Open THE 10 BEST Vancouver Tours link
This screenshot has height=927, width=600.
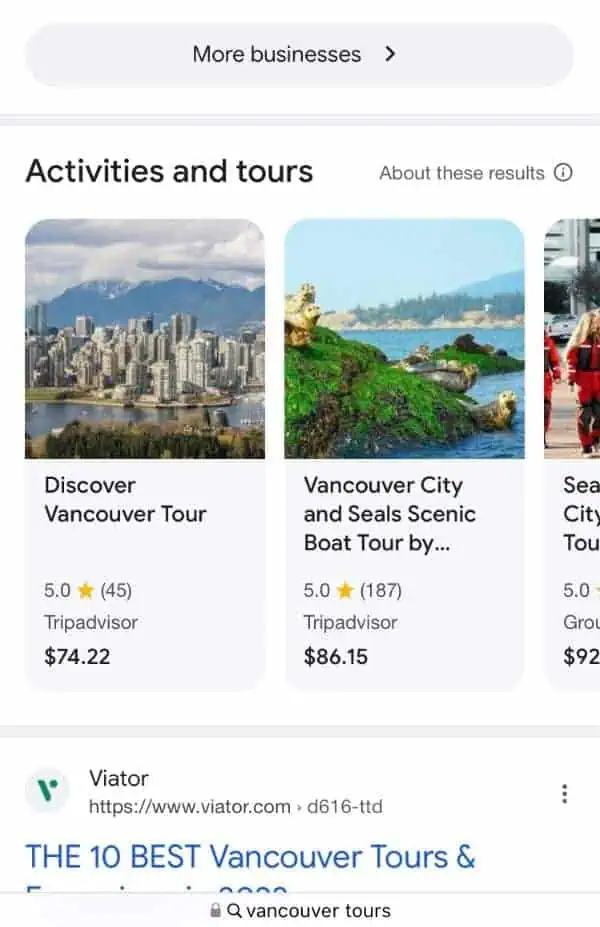[250, 857]
